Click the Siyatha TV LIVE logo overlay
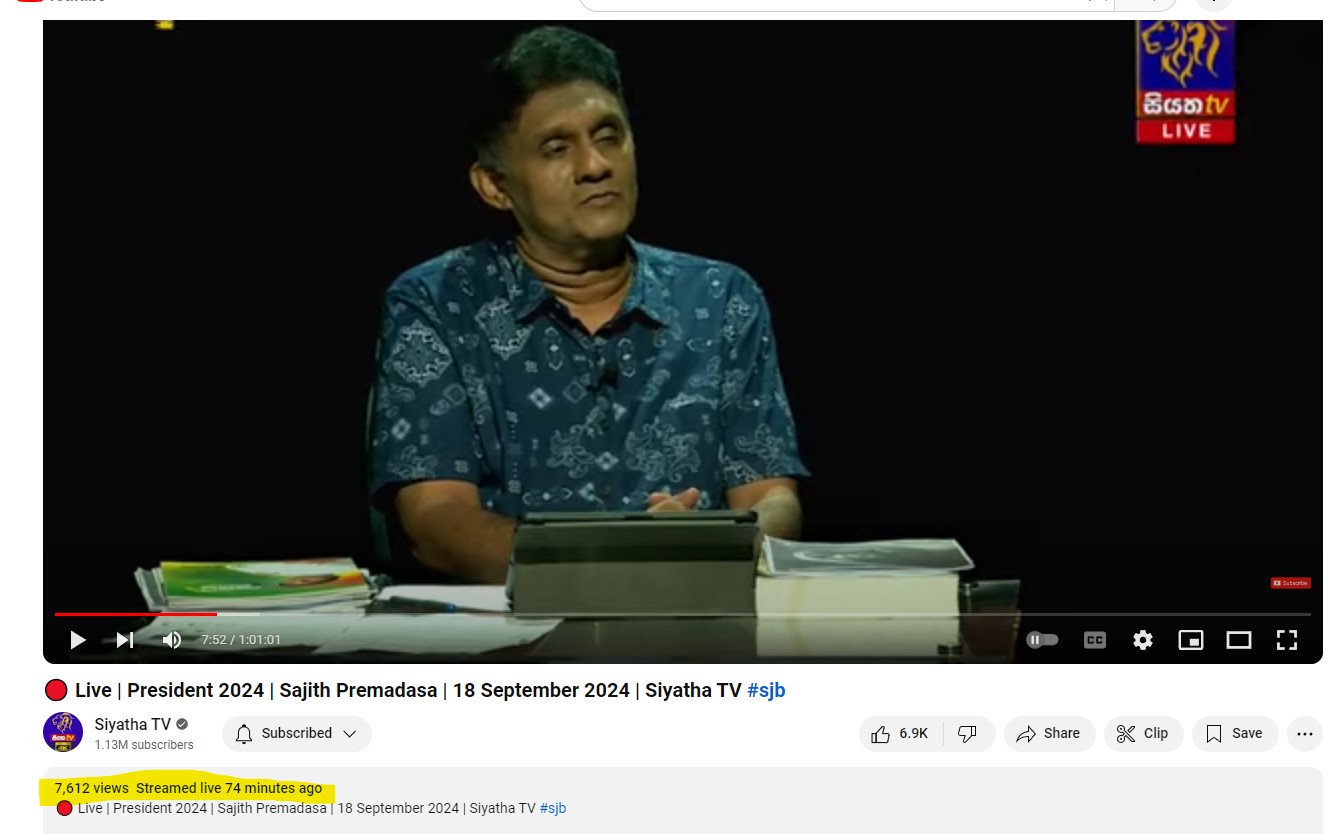This screenshot has height=834, width=1337. point(1185,82)
